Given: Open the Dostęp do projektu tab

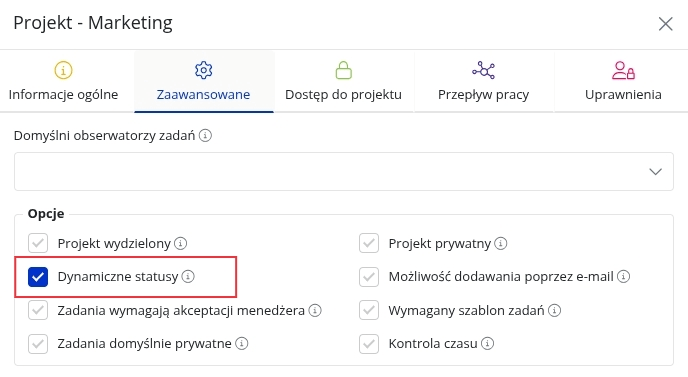Looking at the screenshot, I should (x=344, y=82).
